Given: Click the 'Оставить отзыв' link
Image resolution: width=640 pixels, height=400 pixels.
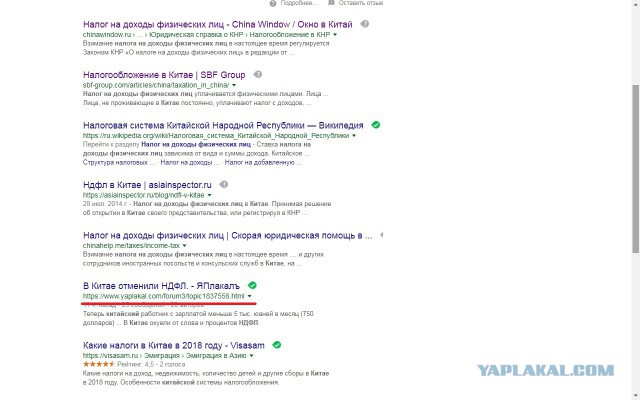Looking at the screenshot, I should [x=361, y=3].
